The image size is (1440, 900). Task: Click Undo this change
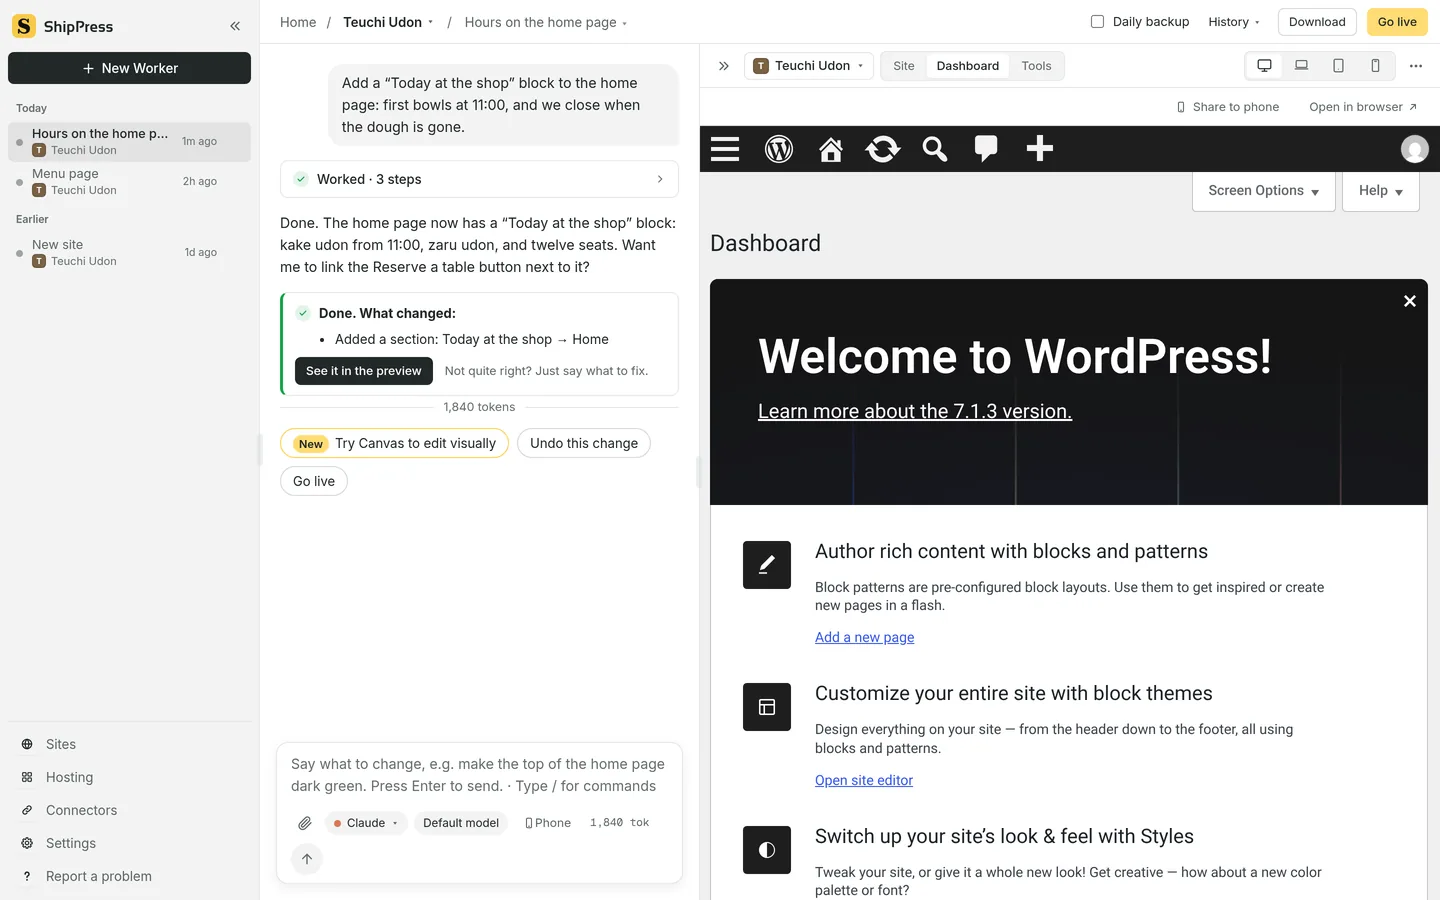point(584,443)
